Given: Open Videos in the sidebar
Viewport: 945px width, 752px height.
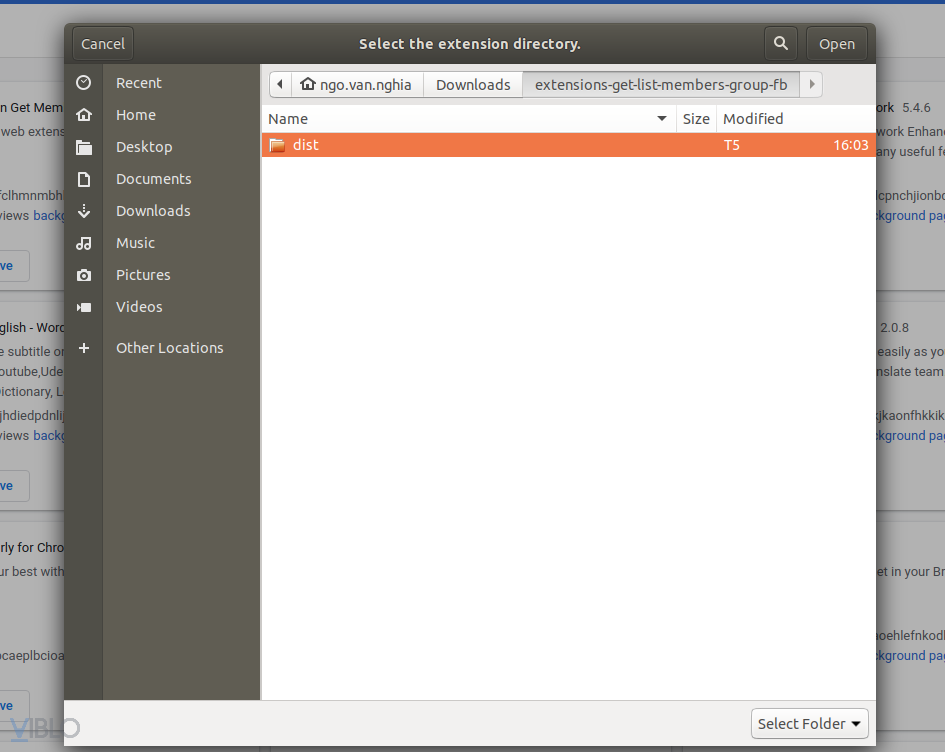Looking at the screenshot, I should coord(139,306).
